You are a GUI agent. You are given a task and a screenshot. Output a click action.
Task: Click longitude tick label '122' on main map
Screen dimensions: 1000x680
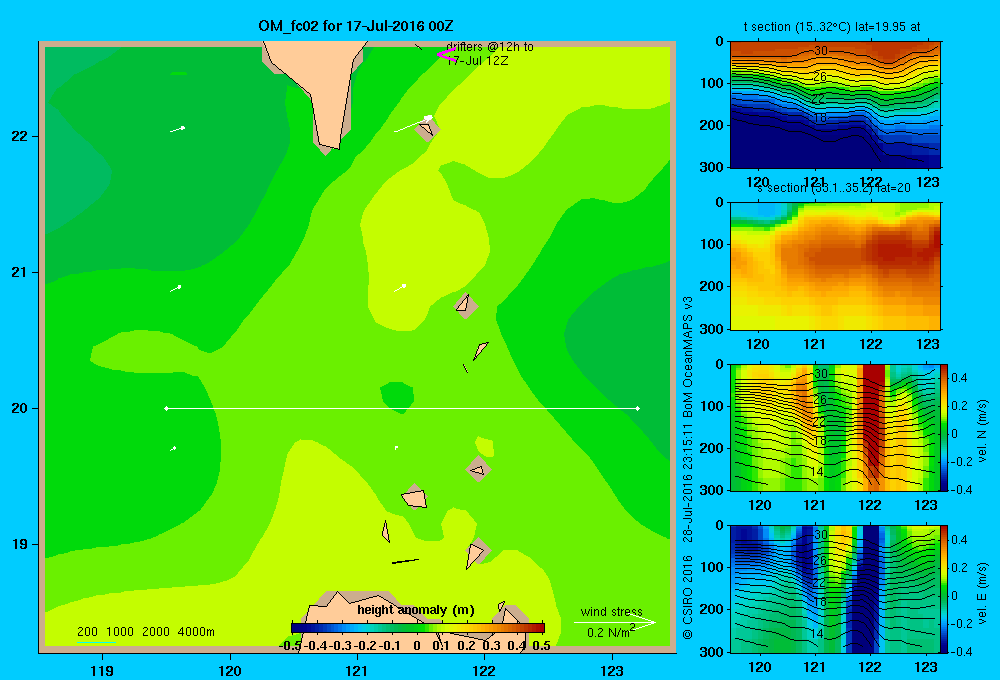pos(484,670)
